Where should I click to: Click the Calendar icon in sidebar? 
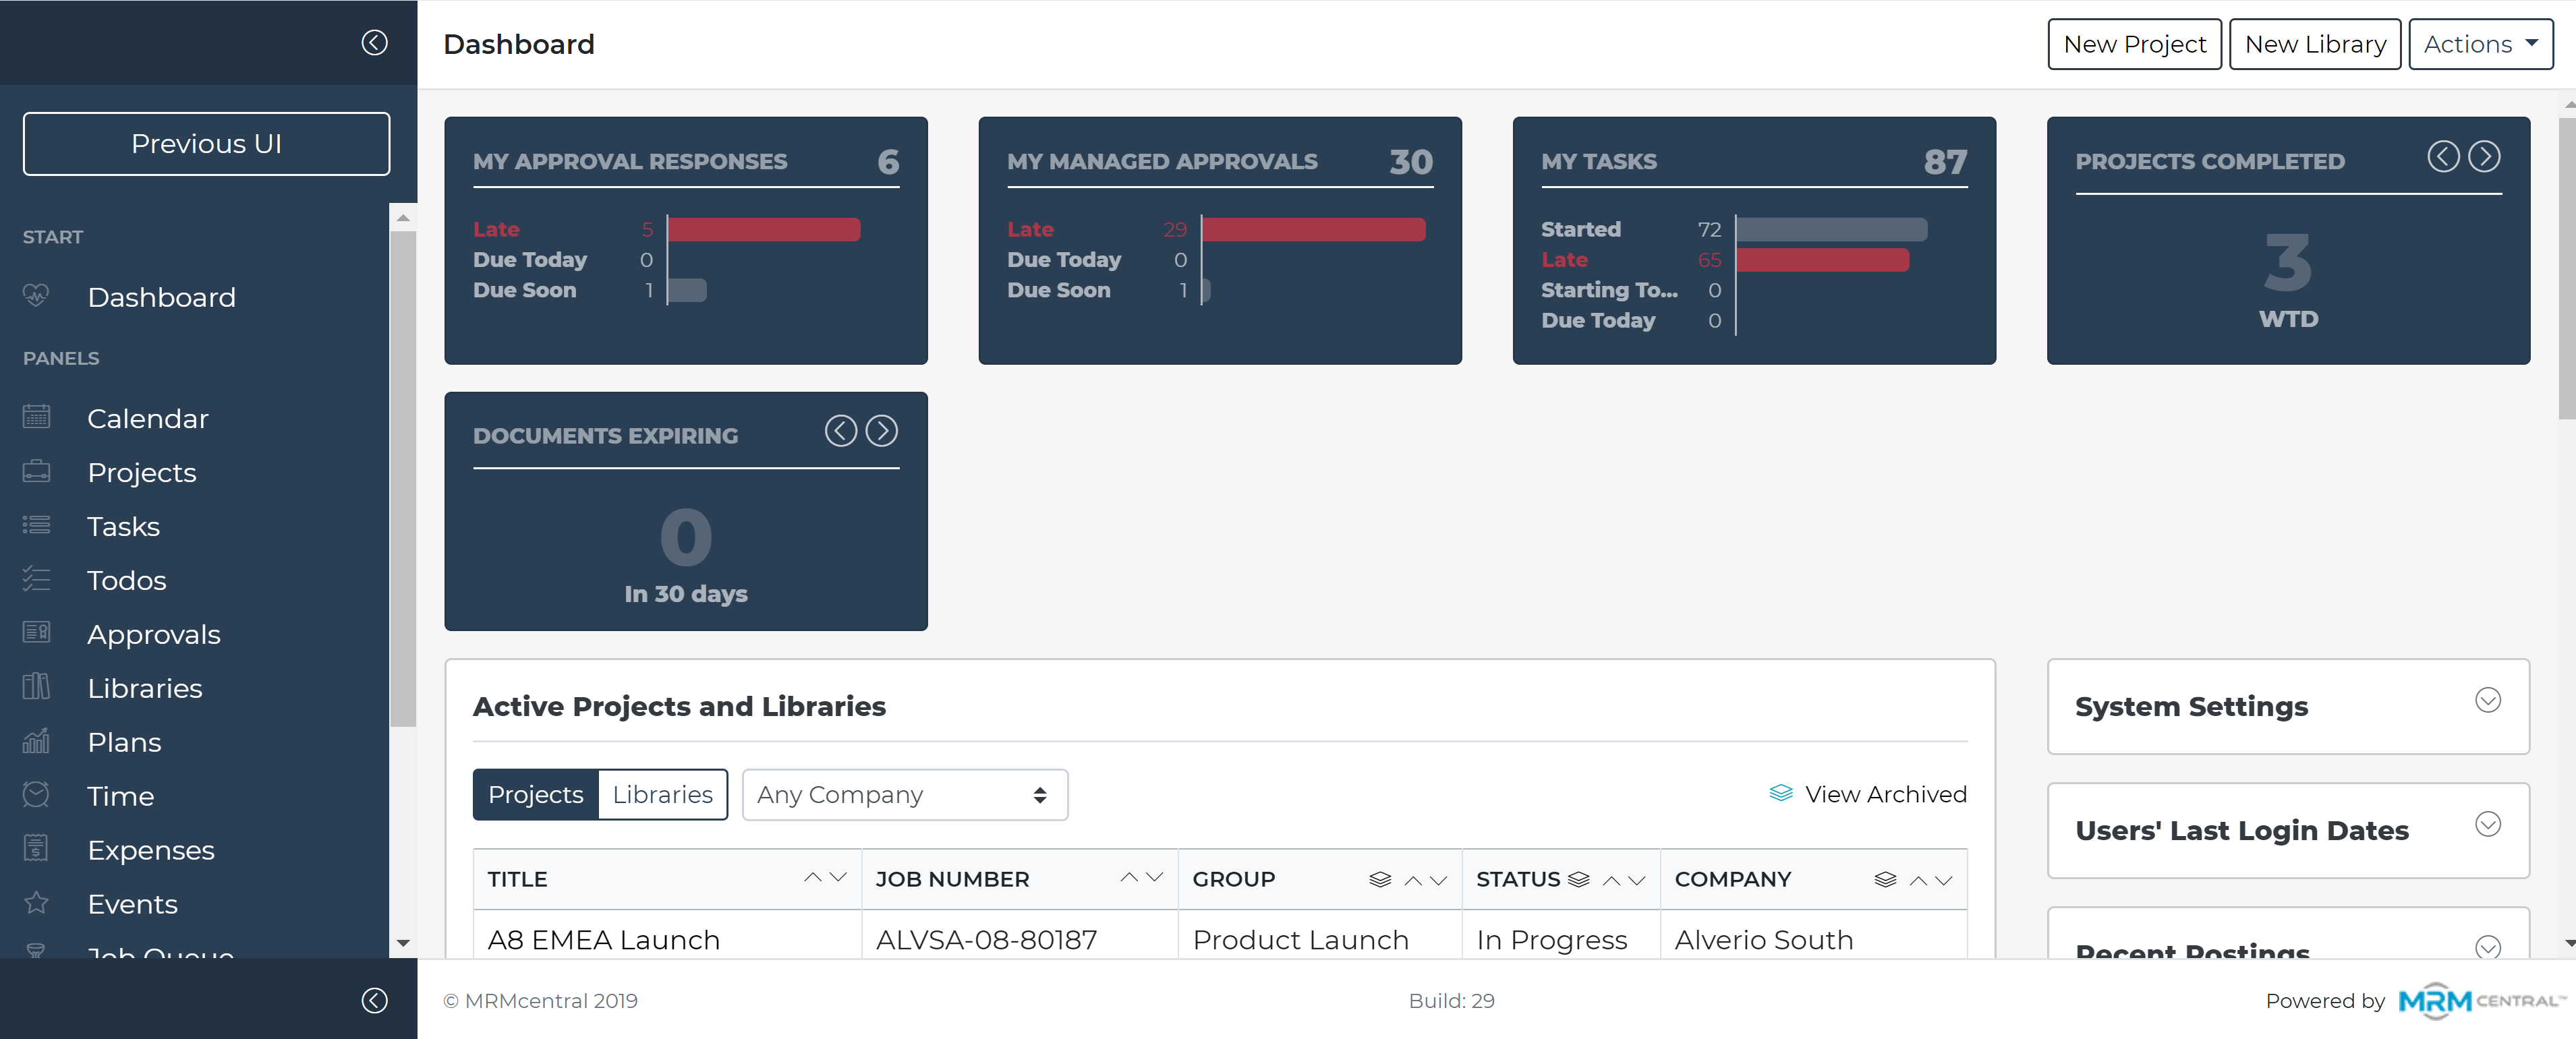pos(36,417)
